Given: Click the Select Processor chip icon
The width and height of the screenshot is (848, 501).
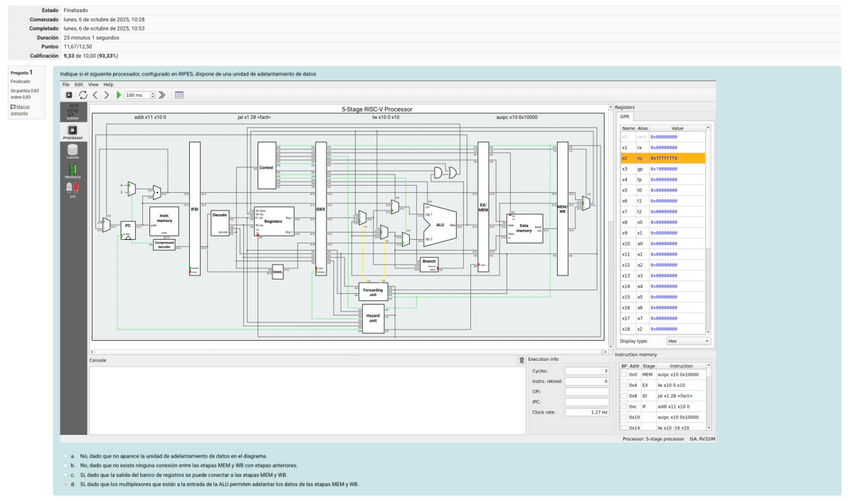Looking at the screenshot, I should (x=69, y=95).
